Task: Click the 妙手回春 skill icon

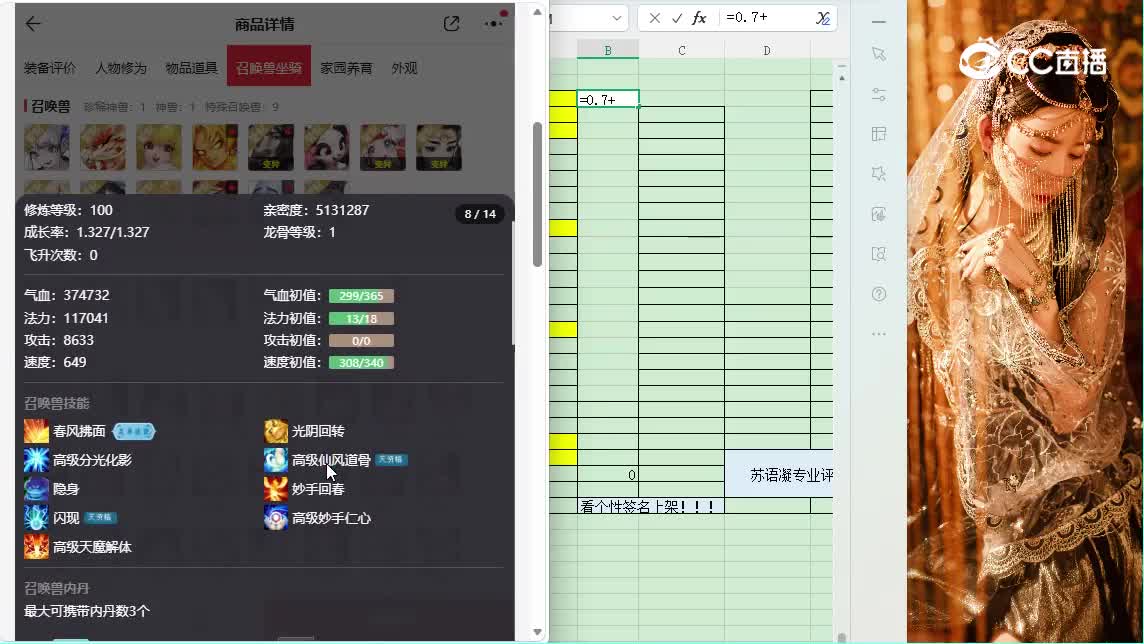Action: point(276,489)
